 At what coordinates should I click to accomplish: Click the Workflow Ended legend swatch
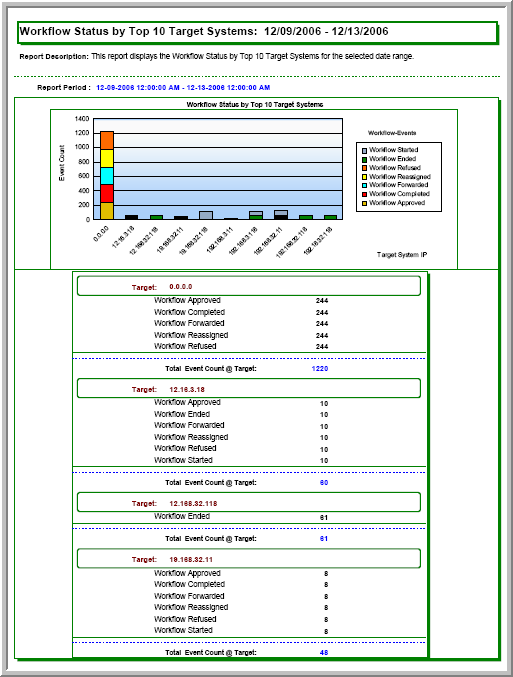364,159
